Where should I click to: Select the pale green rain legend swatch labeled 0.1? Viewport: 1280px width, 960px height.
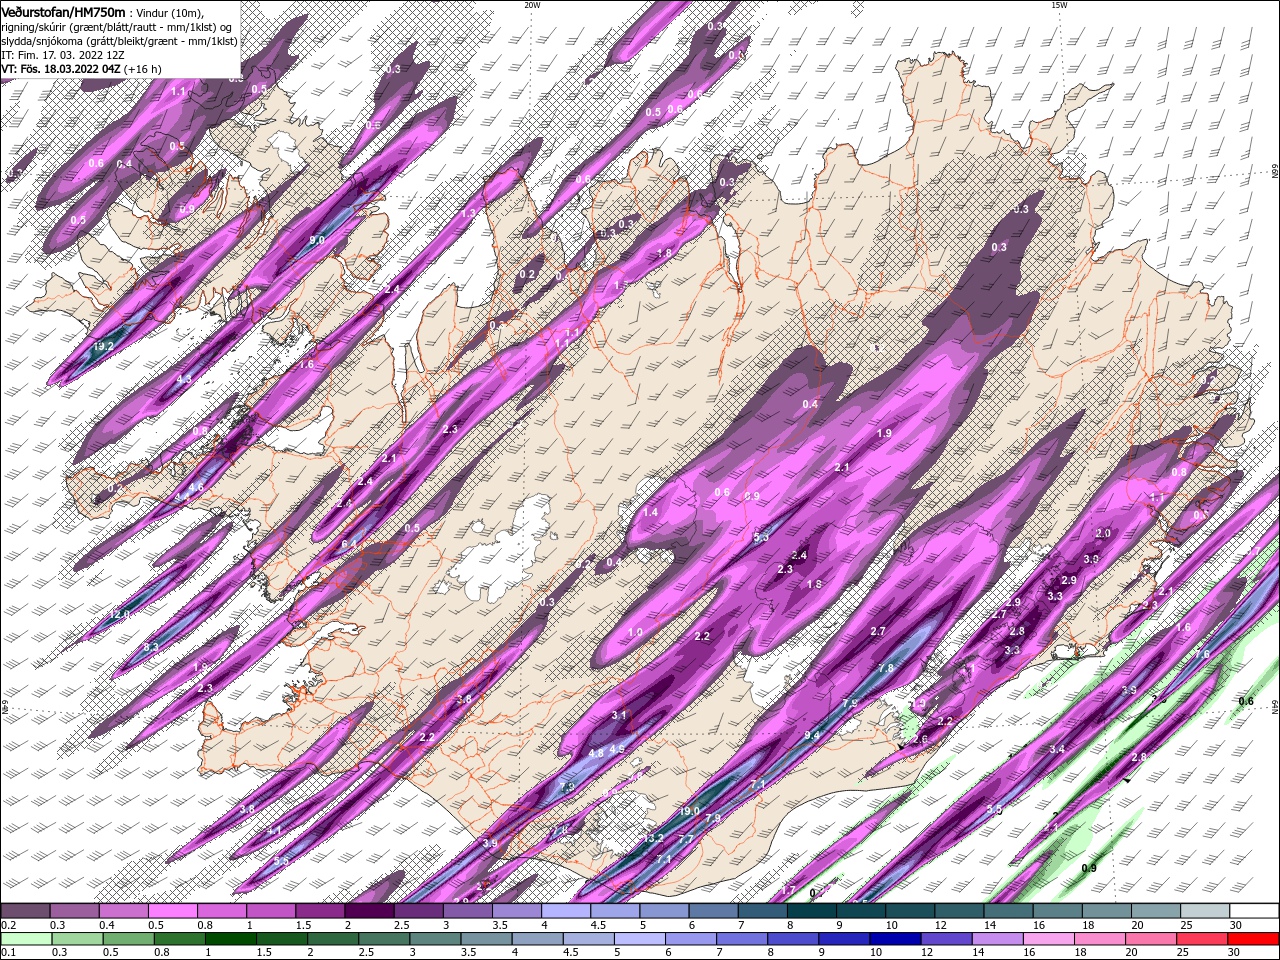click(x=26, y=938)
